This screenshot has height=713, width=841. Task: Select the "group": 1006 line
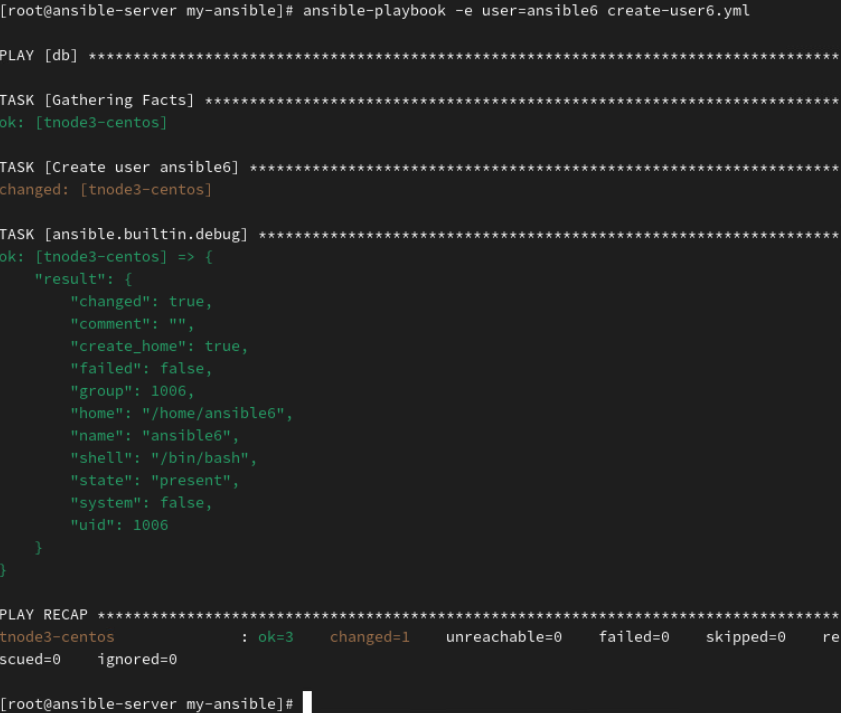click(x=132, y=391)
